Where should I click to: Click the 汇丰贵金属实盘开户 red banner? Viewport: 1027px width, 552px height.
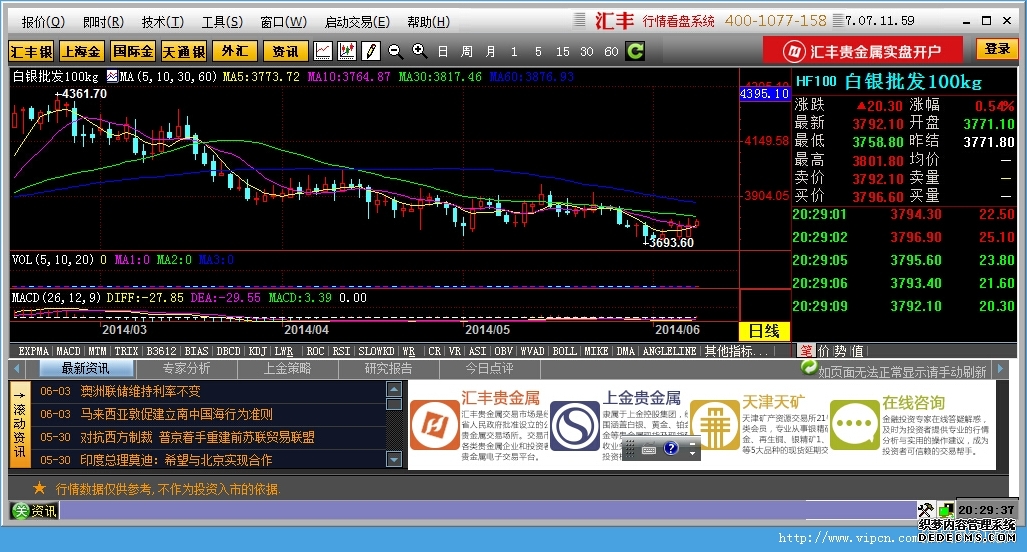(x=863, y=51)
